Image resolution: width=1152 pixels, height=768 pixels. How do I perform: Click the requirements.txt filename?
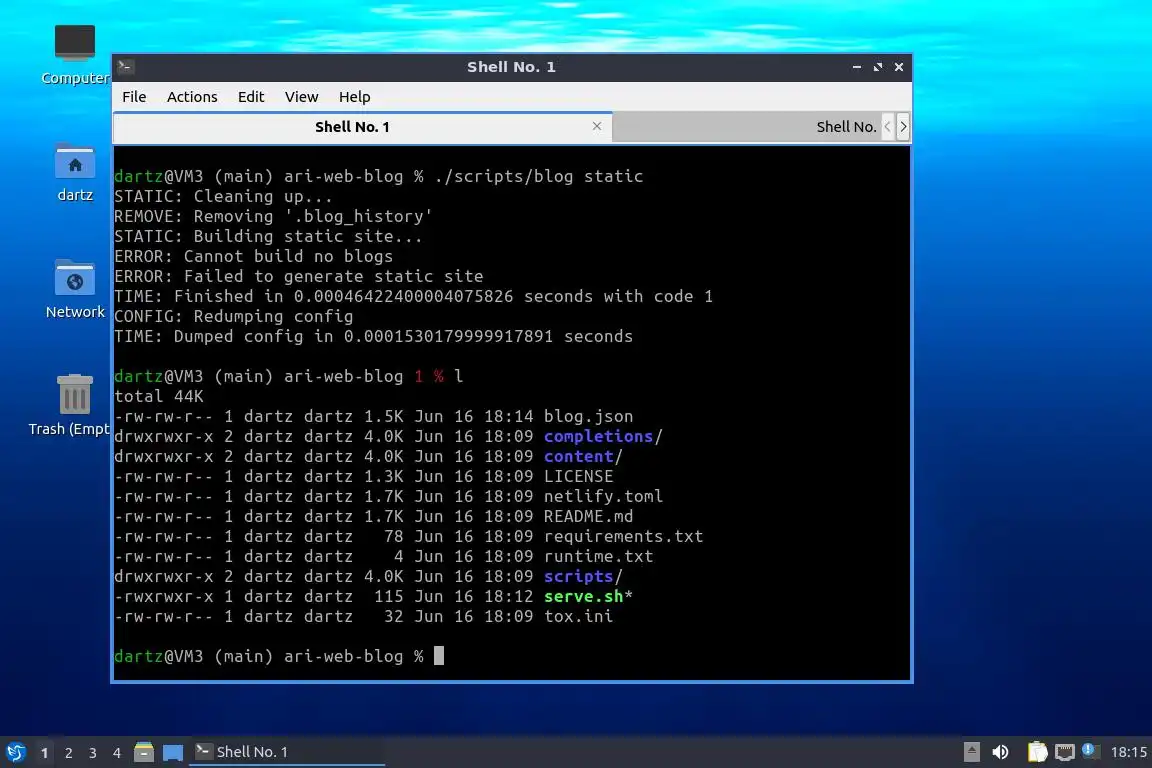pyautogui.click(x=623, y=536)
